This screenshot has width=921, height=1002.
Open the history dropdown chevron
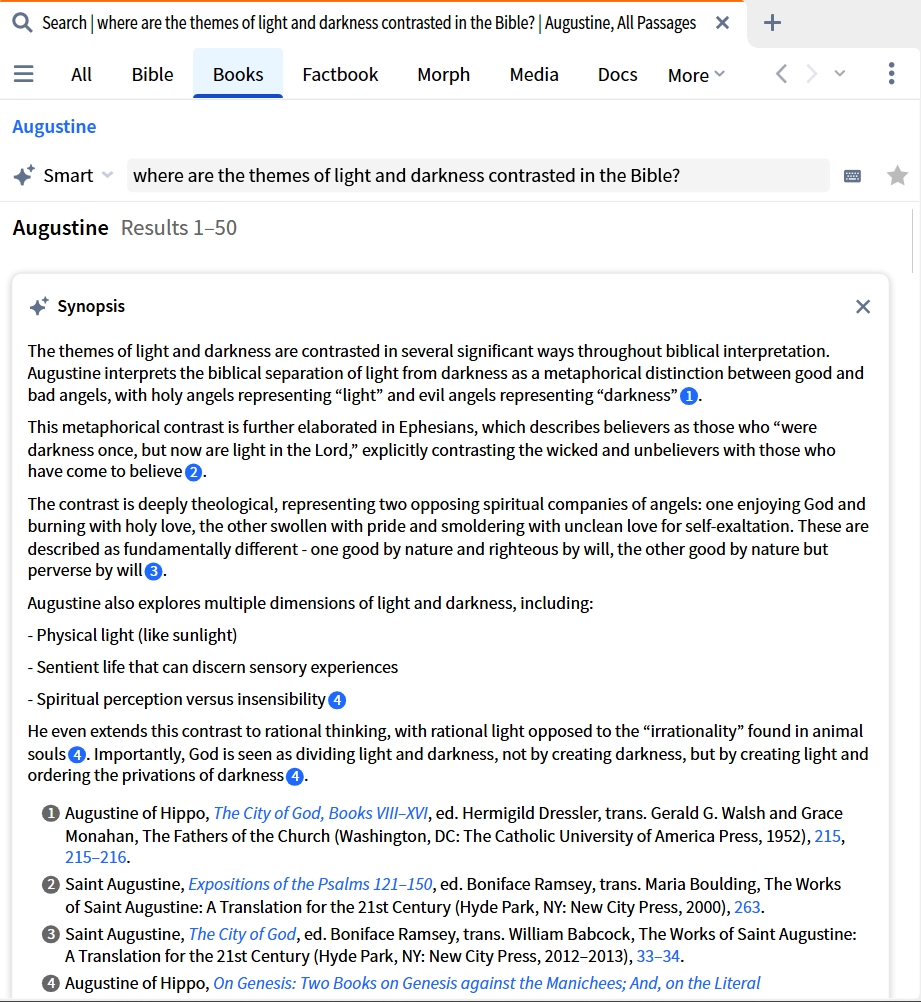click(x=840, y=73)
